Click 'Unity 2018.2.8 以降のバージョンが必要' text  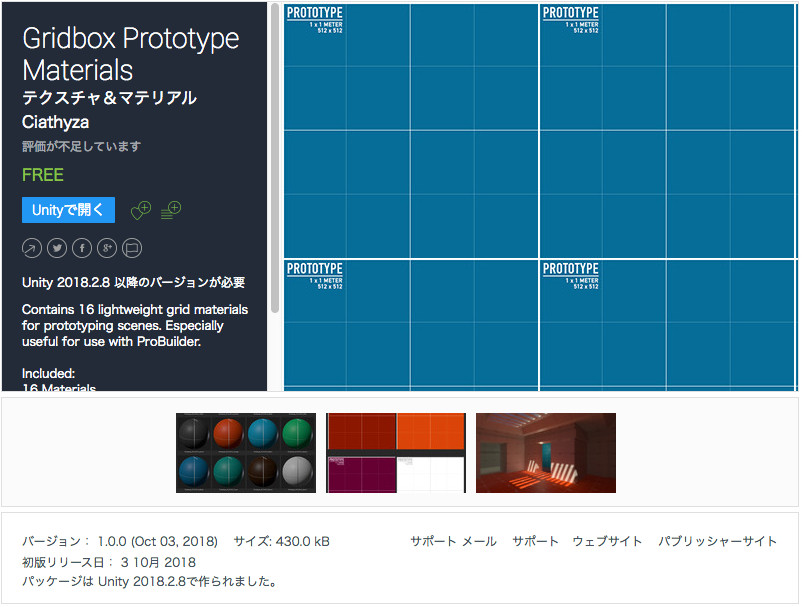click(133, 282)
